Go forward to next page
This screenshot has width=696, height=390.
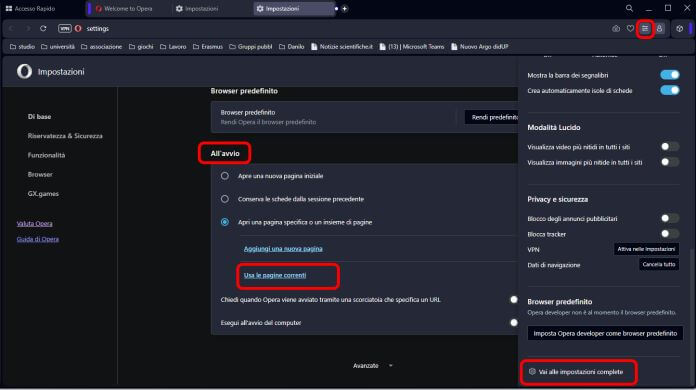click(x=28, y=28)
